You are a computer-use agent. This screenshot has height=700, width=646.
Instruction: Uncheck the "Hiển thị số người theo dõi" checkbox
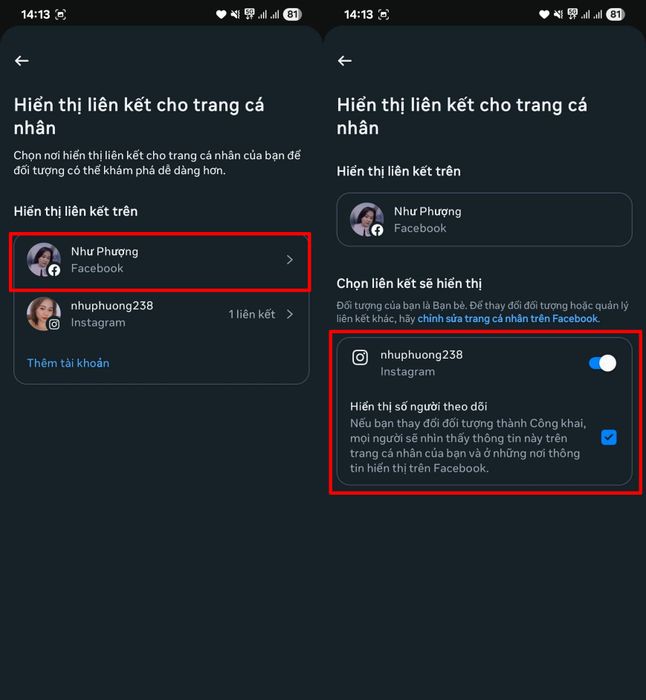click(x=609, y=437)
